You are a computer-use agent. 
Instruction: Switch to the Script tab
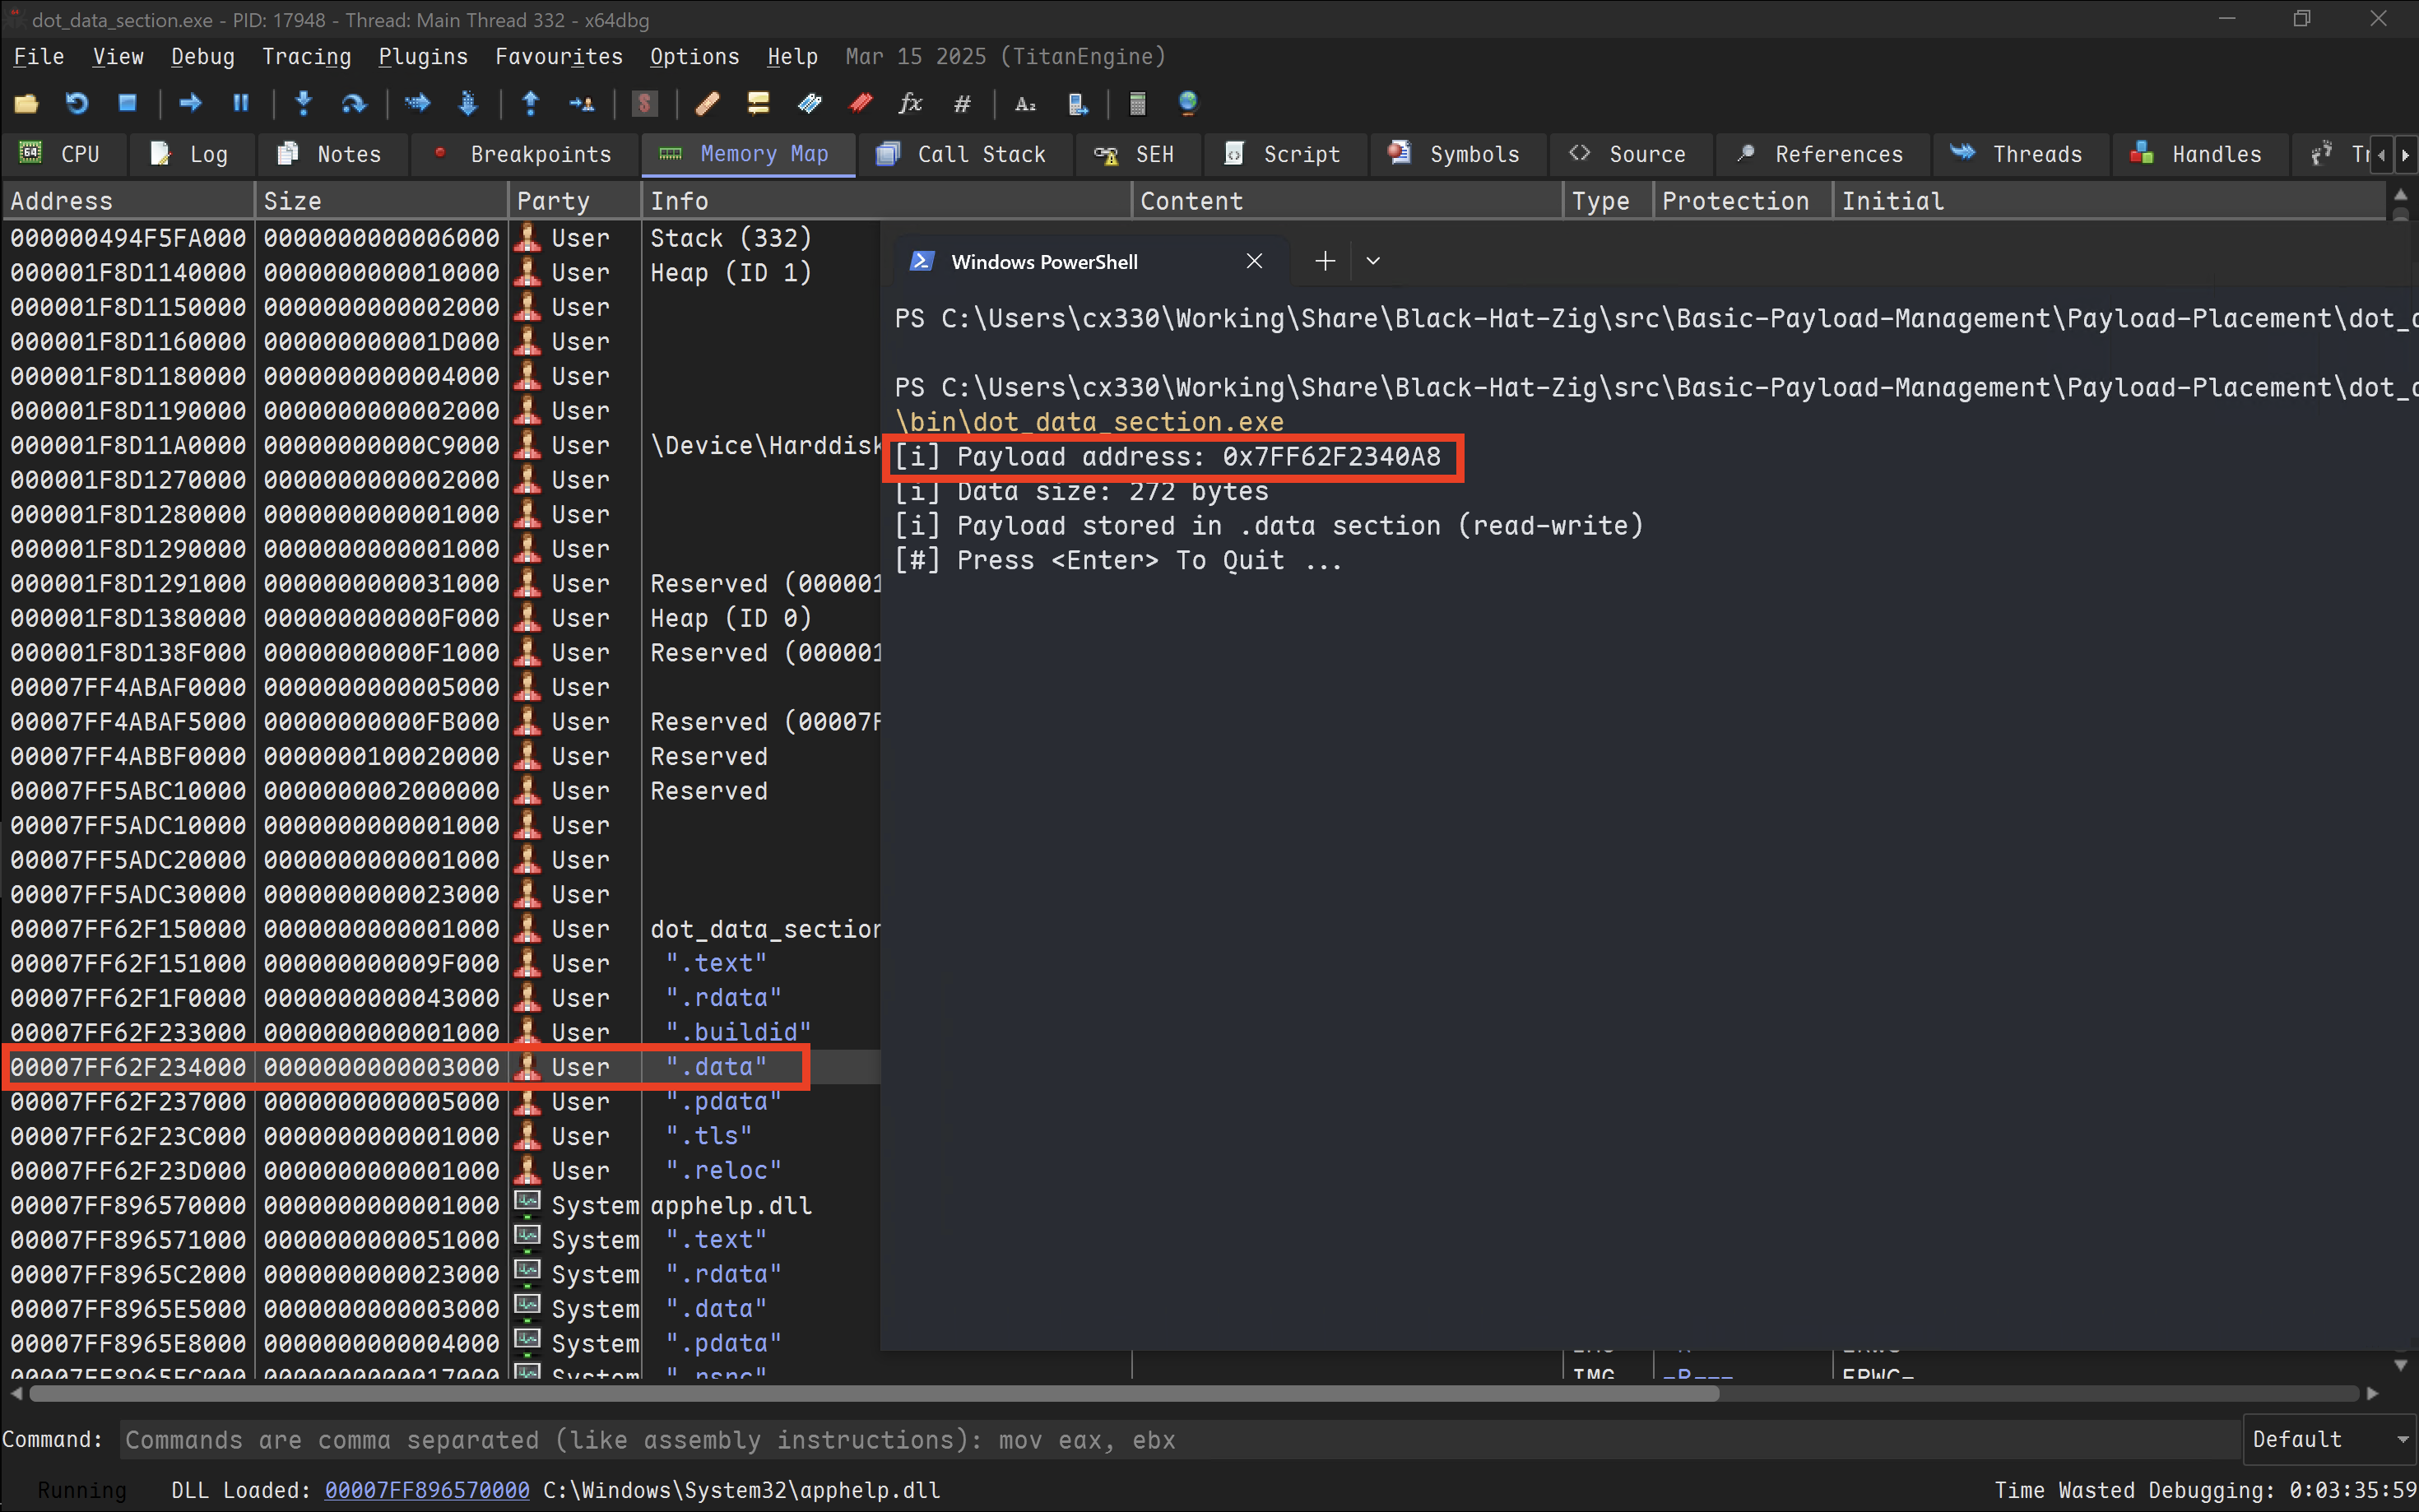pos(1284,154)
